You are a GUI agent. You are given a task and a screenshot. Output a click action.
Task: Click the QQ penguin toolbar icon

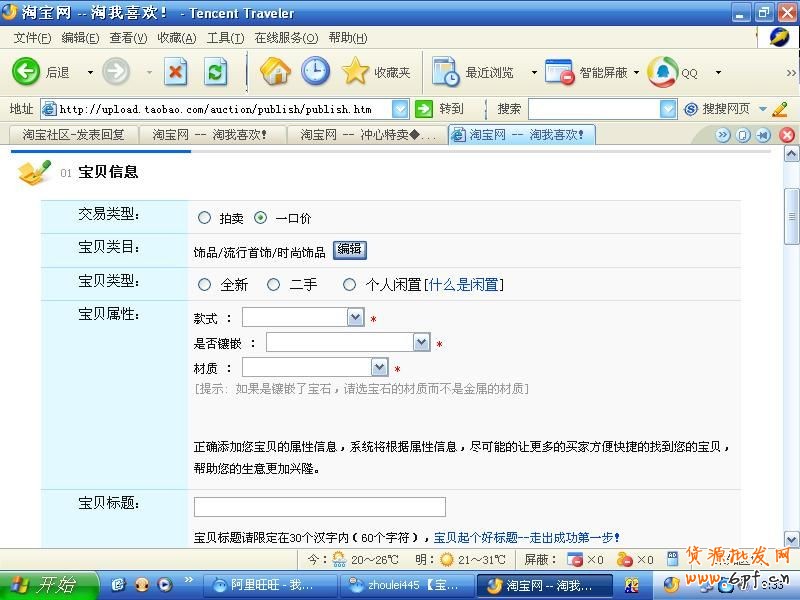point(662,72)
